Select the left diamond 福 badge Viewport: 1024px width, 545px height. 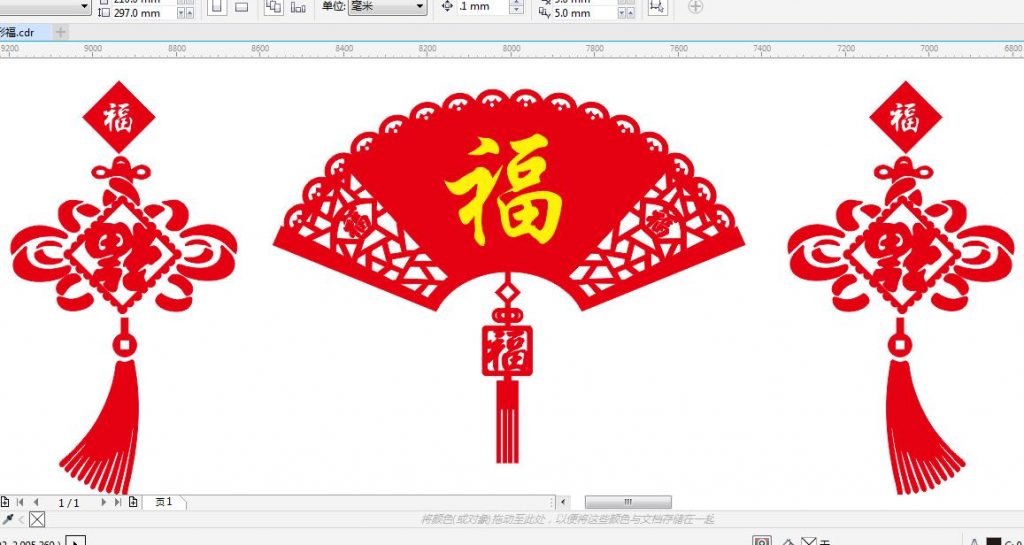coord(119,117)
